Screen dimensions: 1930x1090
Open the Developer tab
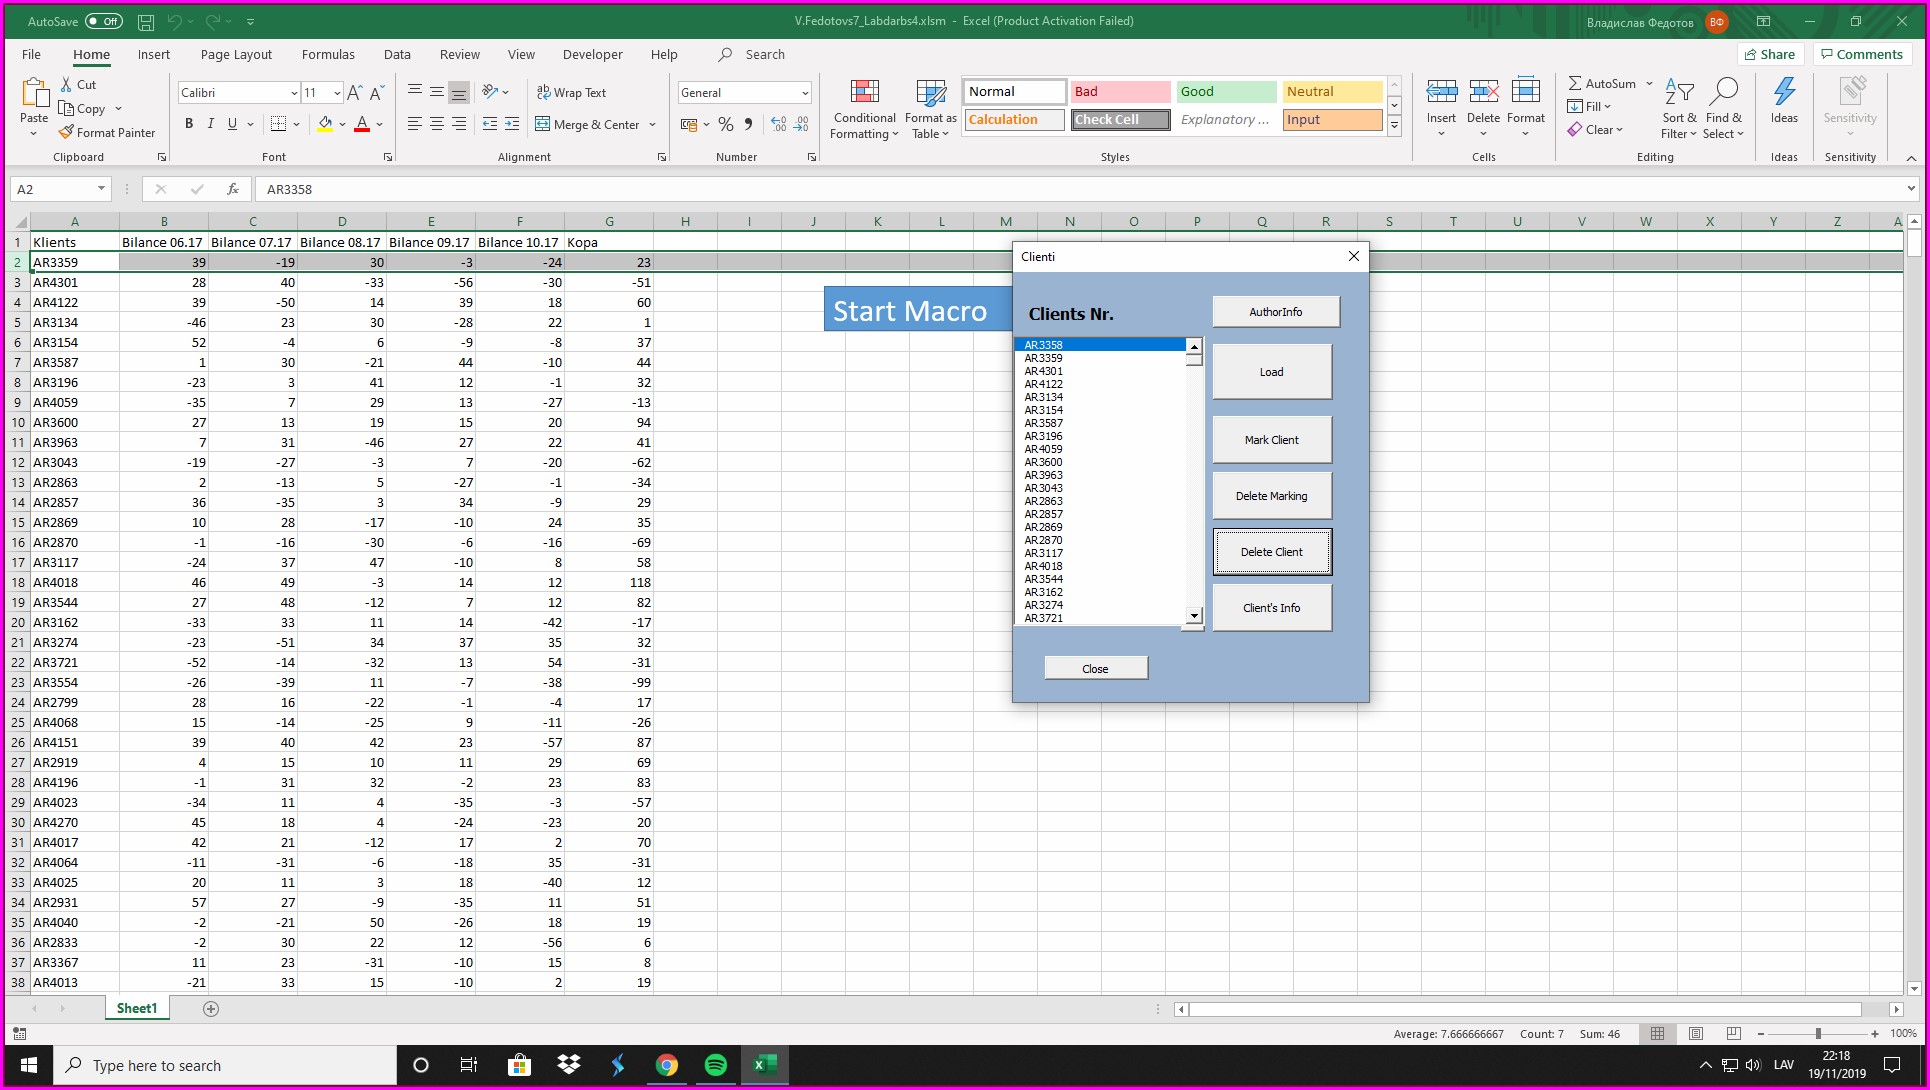[x=592, y=55]
